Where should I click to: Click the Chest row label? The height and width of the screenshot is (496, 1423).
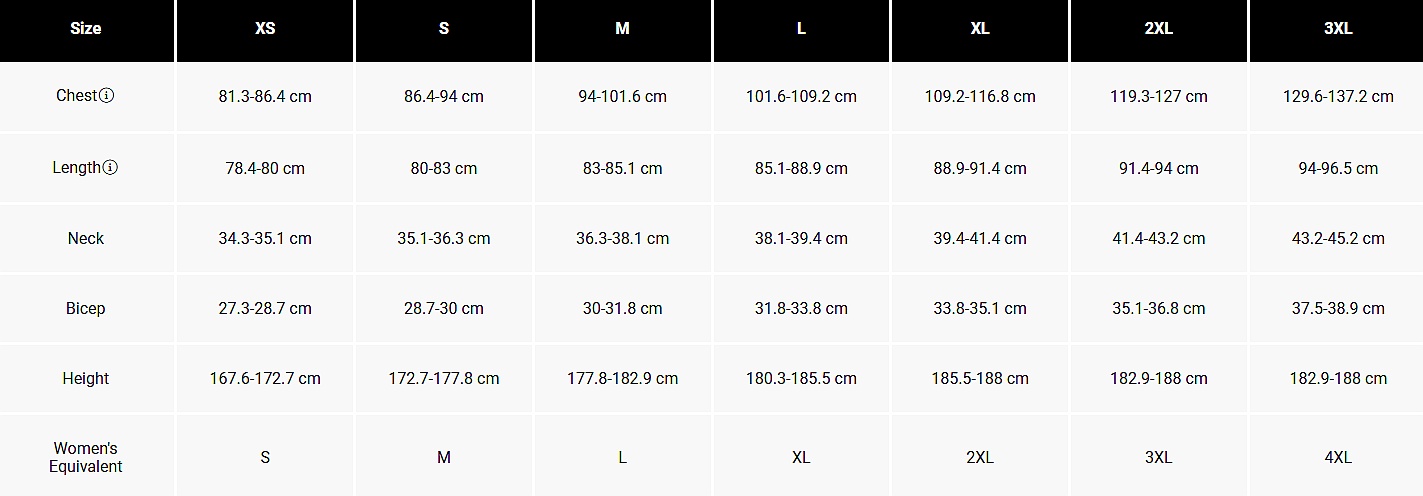(77, 96)
